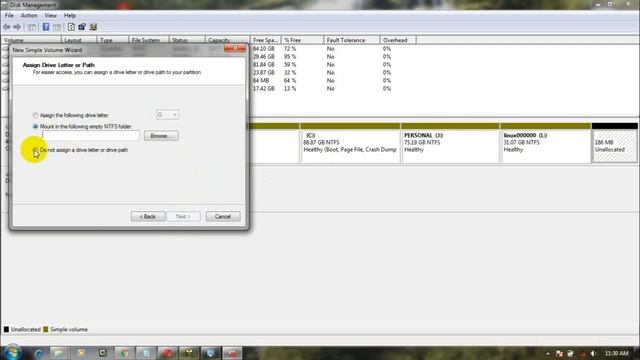This screenshot has width=640, height=360.
Task: Click the Fault Tolerance 'No' in the 64 MB row
Action: click(x=330, y=80)
